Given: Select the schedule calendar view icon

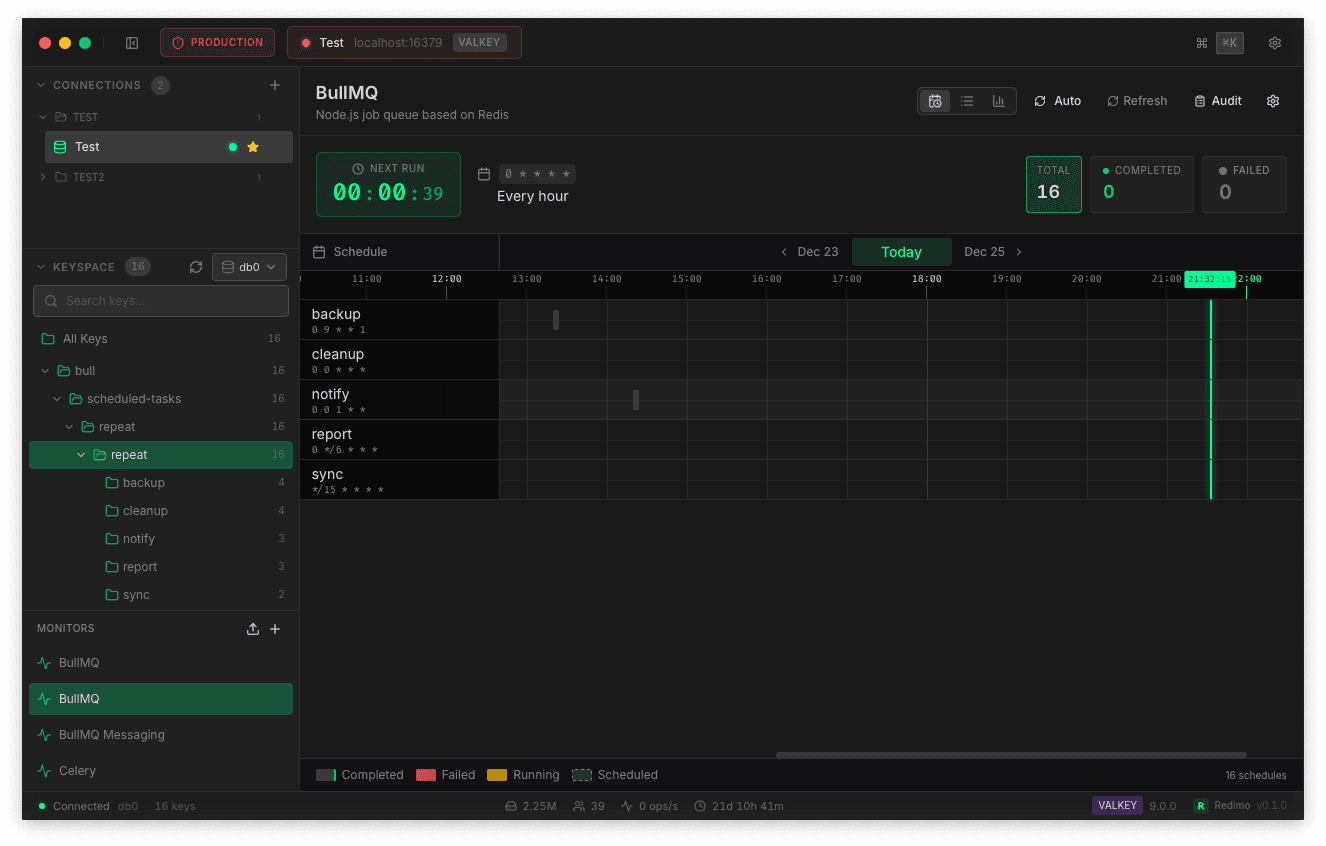Looking at the screenshot, I should [935, 100].
